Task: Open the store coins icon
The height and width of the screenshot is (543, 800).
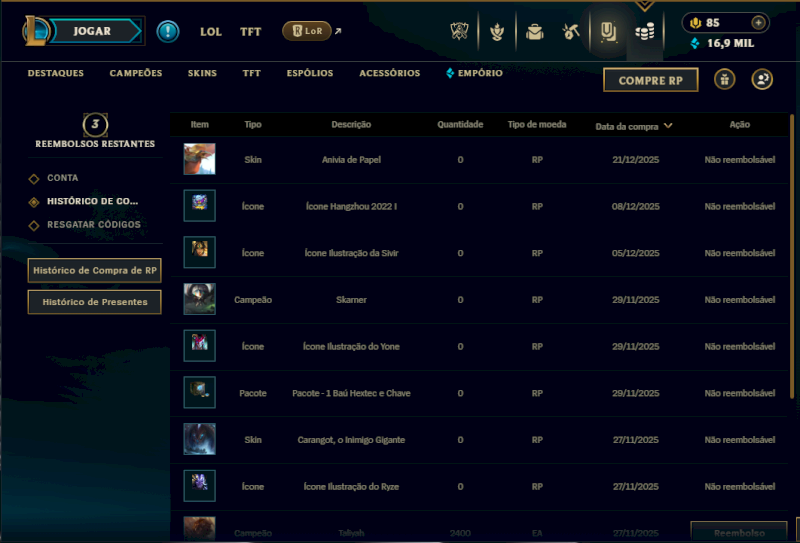Action: [x=645, y=32]
